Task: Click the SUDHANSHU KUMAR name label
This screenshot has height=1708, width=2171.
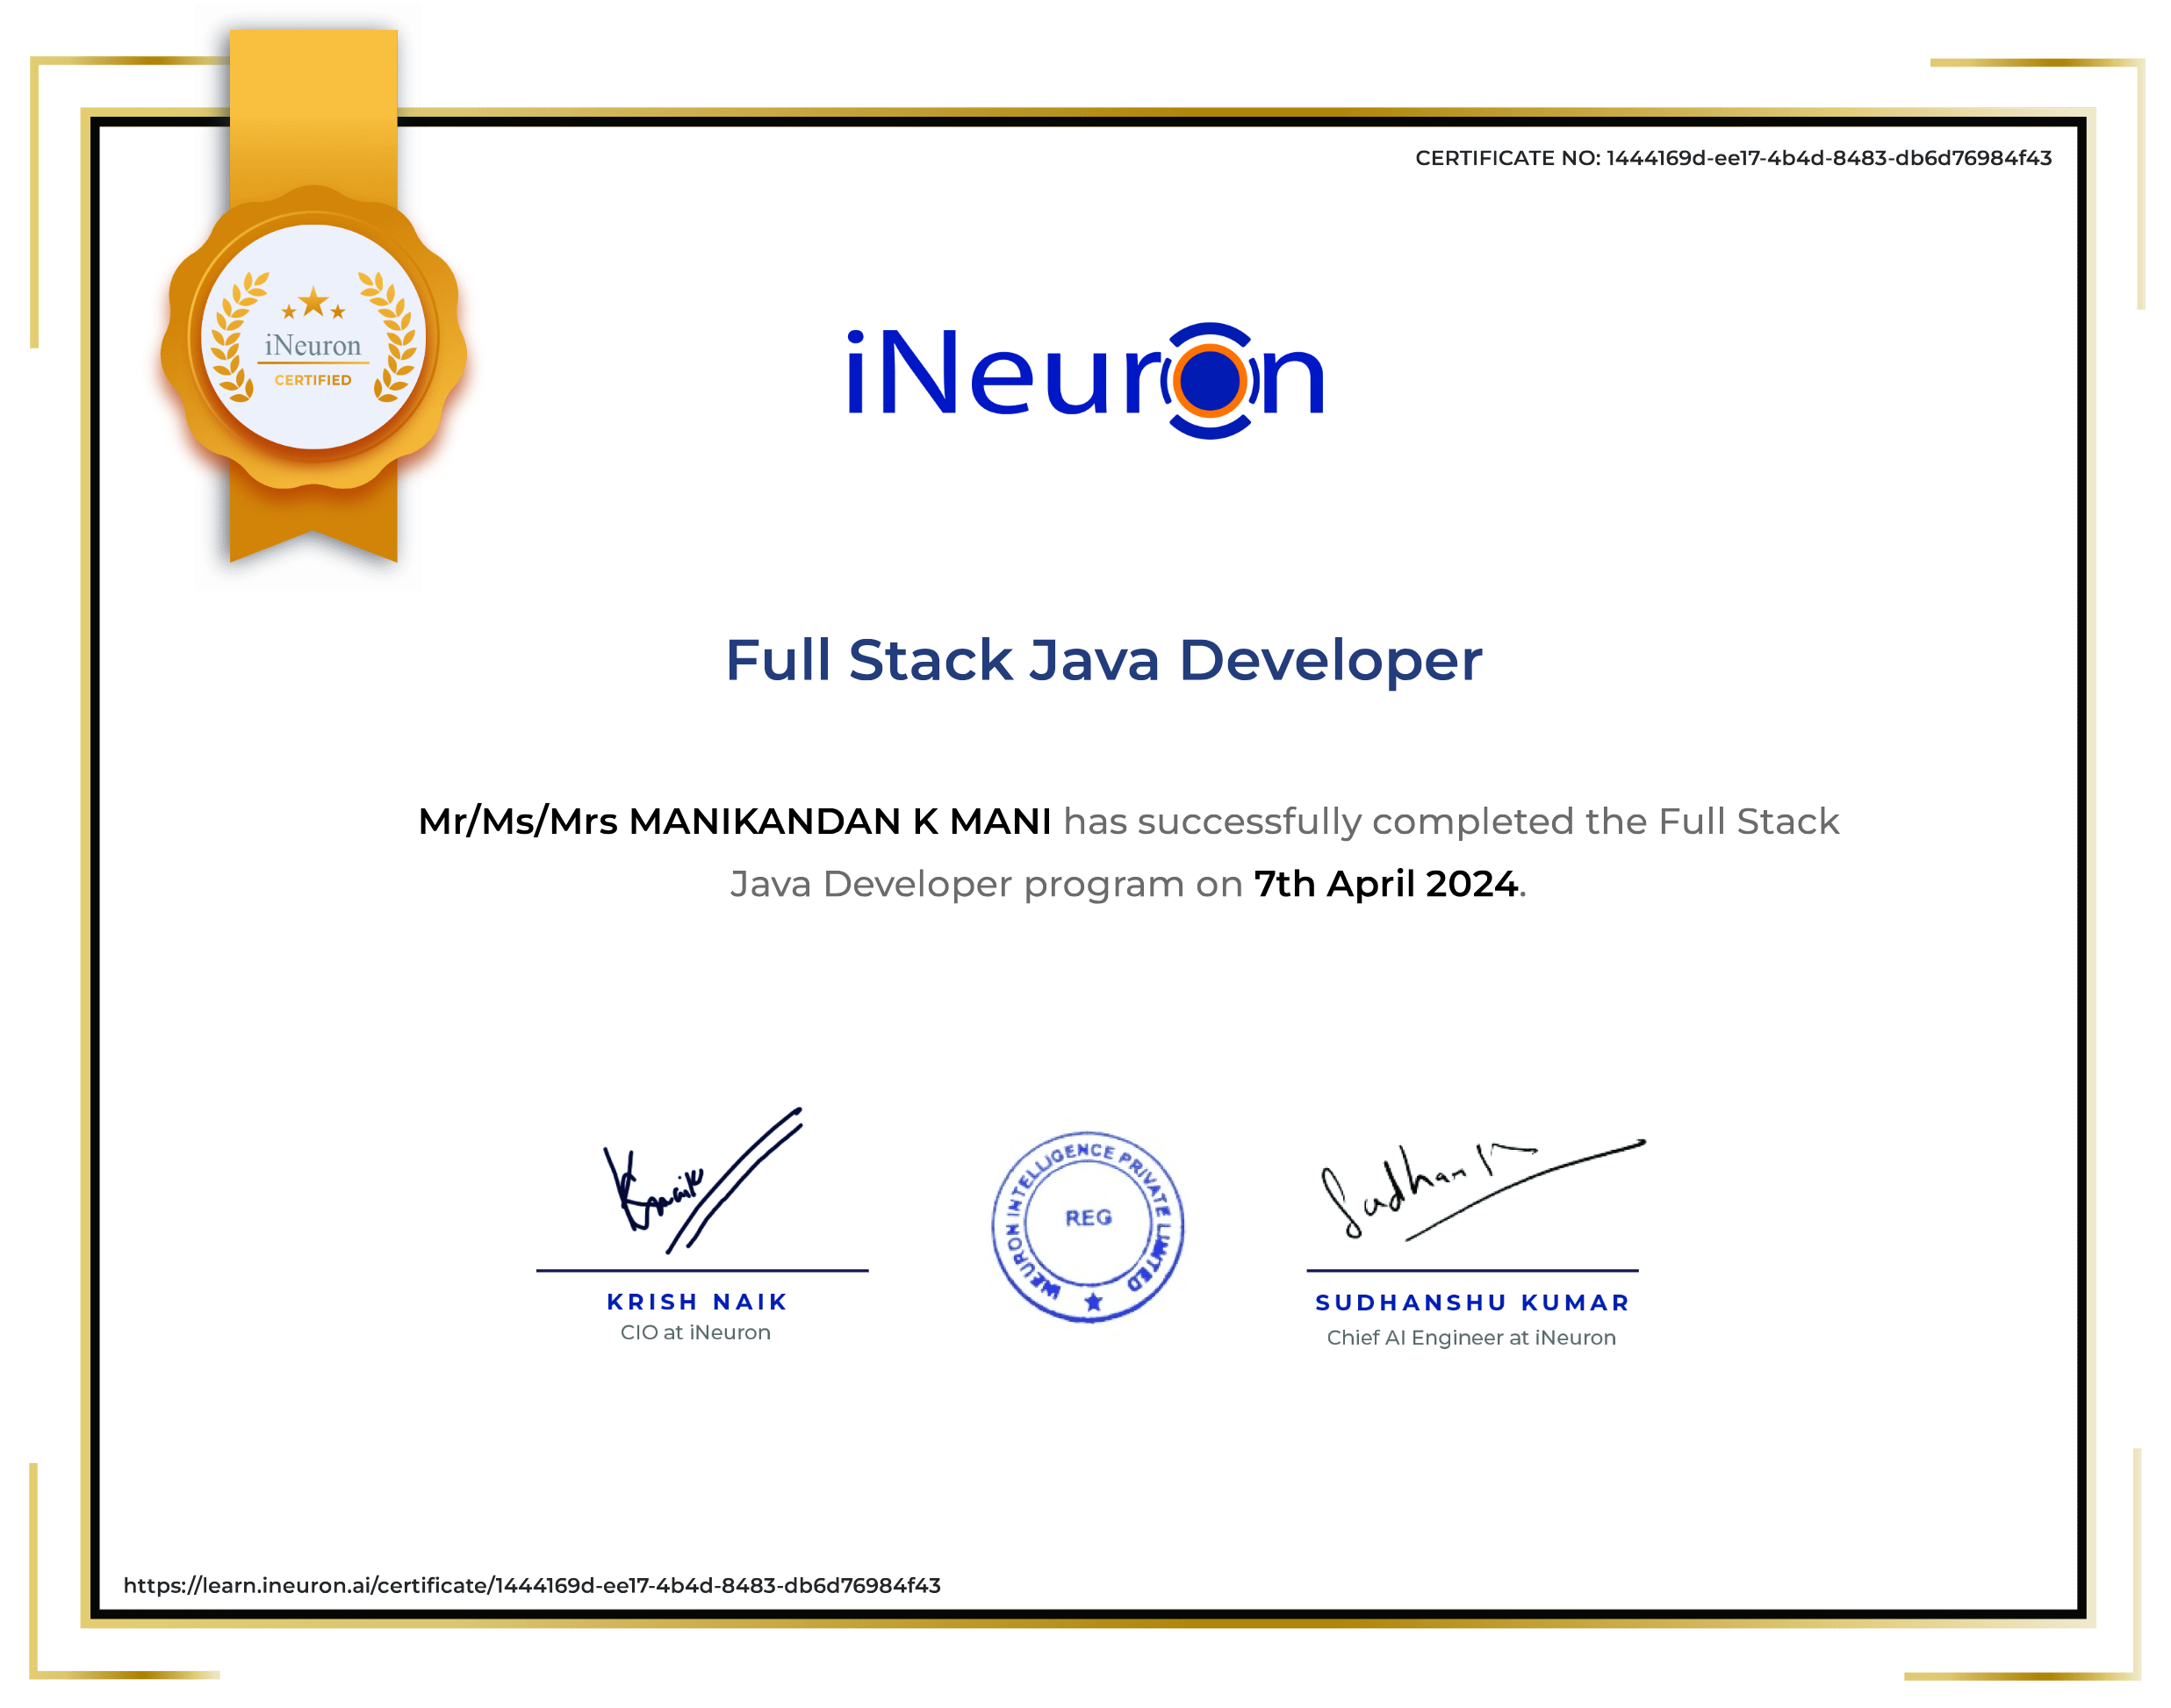Action: click(1472, 1303)
